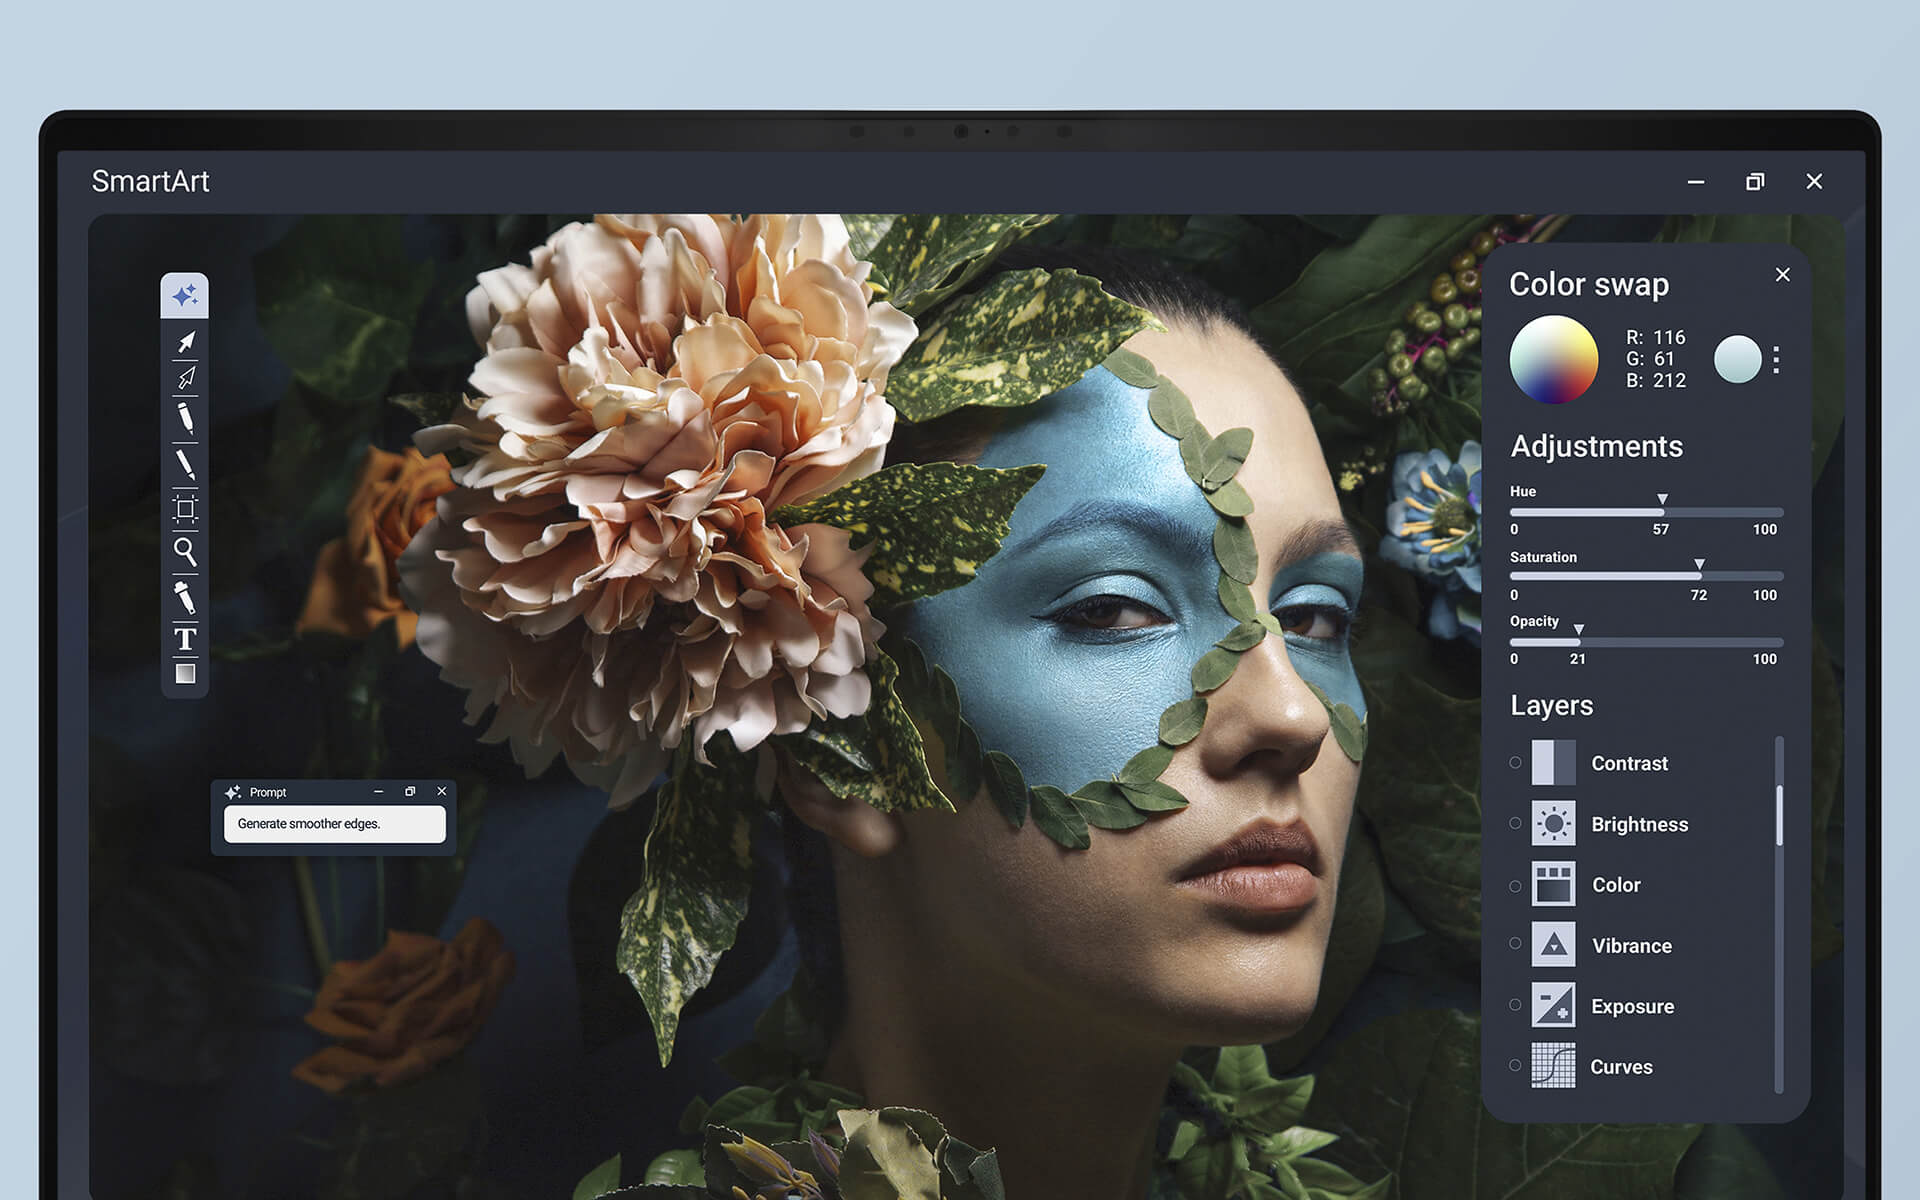Select the Vibrance layer item

pyautogui.click(x=1631, y=946)
